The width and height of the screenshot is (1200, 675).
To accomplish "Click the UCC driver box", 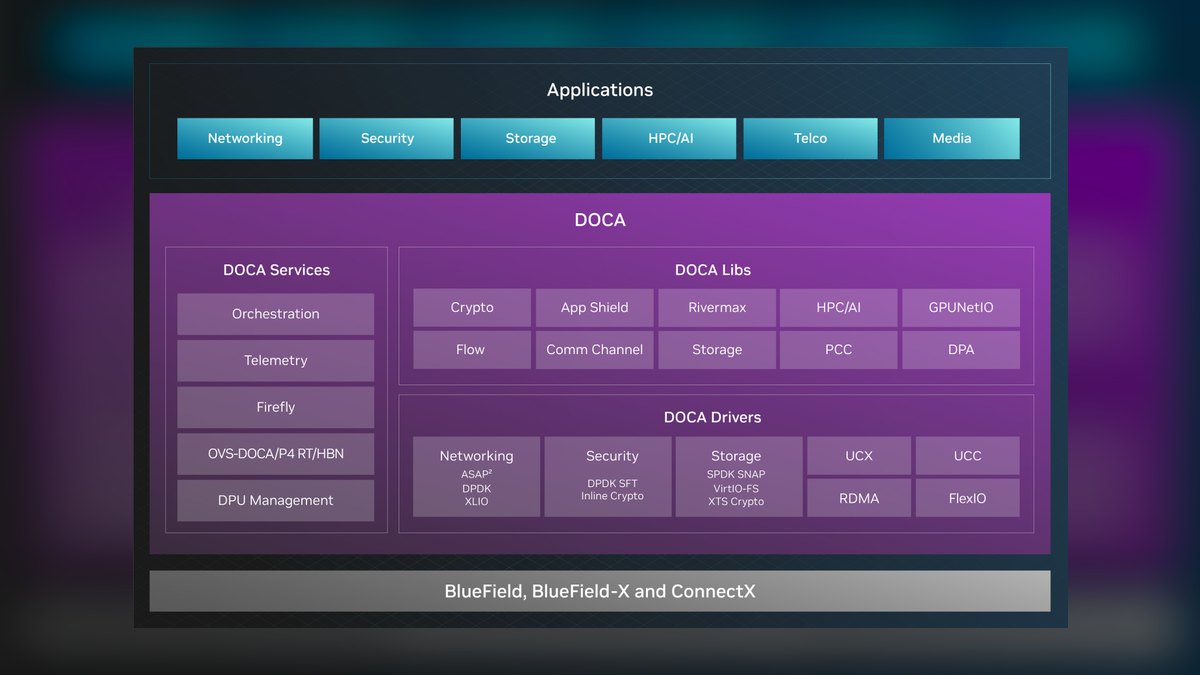I will (968, 456).
